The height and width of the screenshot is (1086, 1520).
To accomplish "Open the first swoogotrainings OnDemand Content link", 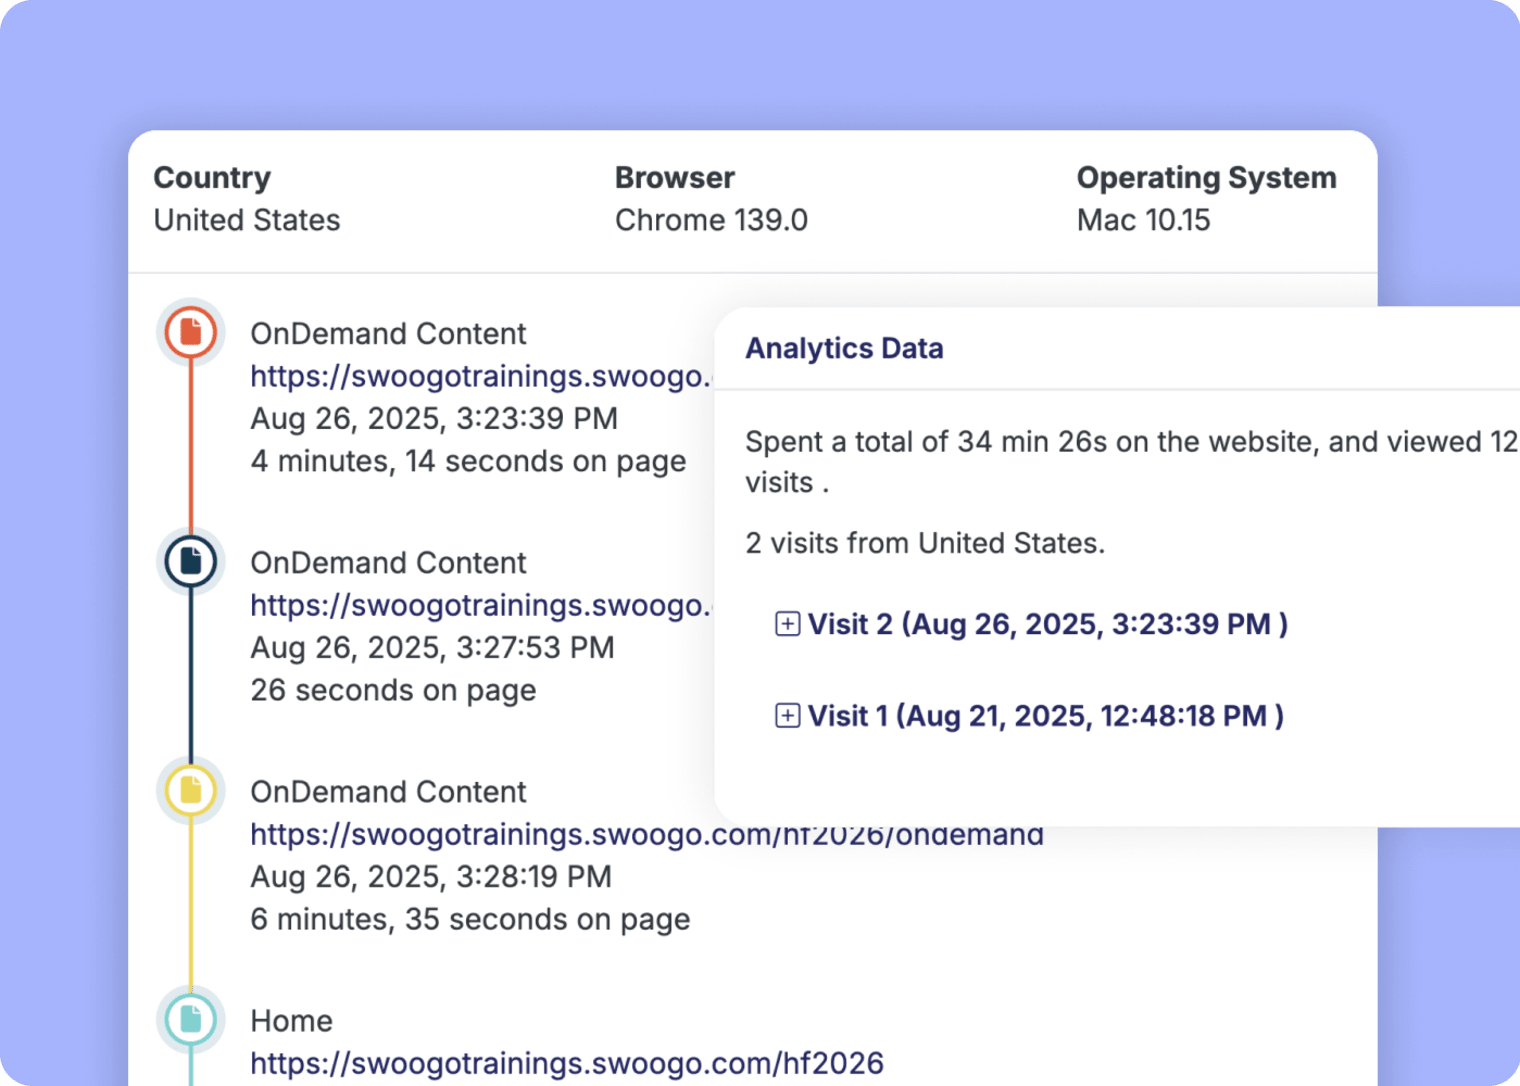I will (x=480, y=377).
